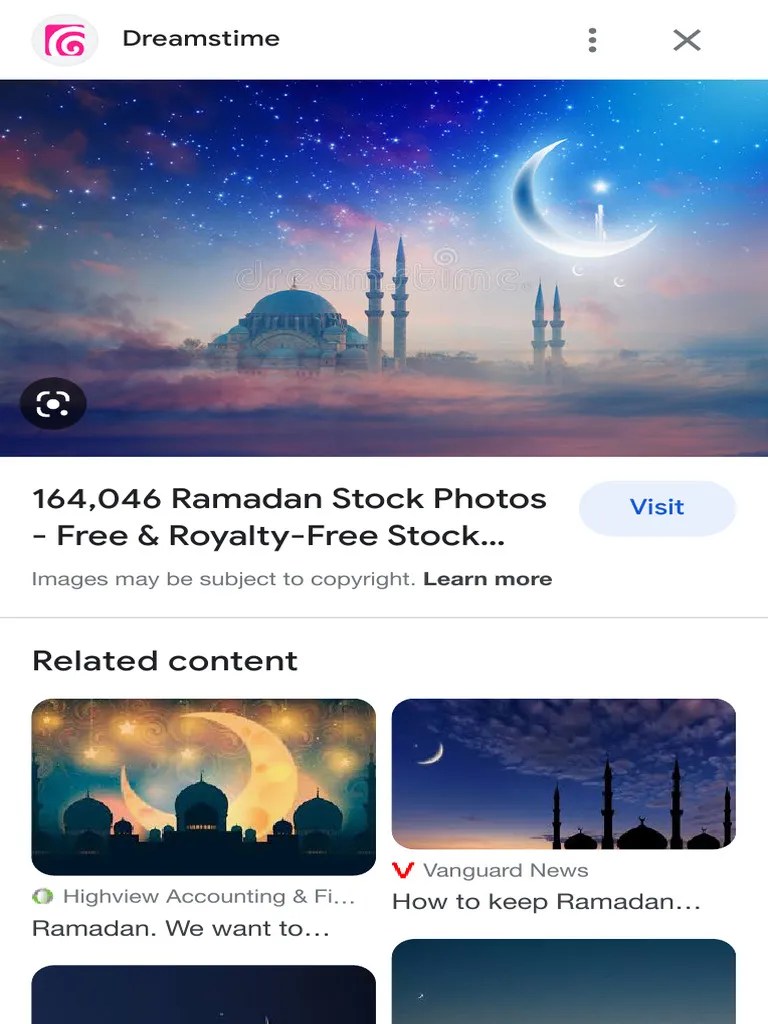Viewport: 768px width, 1024px height.
Task: Open the Learn more copyright link
Action: [x=488, y=579]
